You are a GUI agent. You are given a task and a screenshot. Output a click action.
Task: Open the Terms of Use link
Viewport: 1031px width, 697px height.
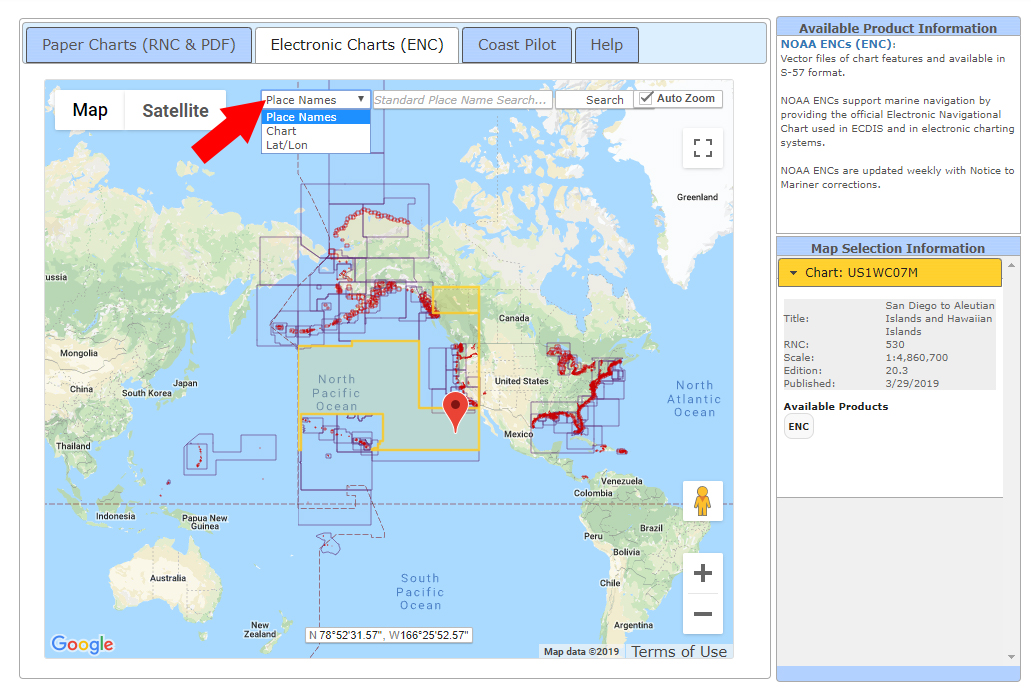click(679, 652)
